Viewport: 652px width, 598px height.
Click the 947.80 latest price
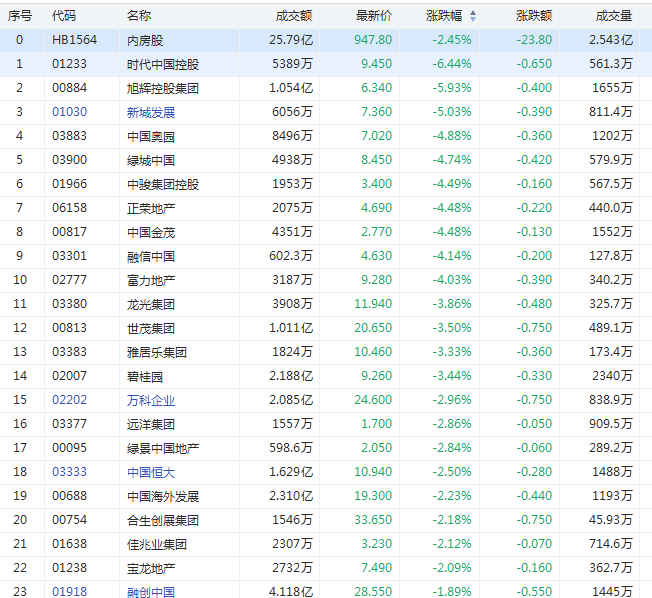click(x=373, y=40)
